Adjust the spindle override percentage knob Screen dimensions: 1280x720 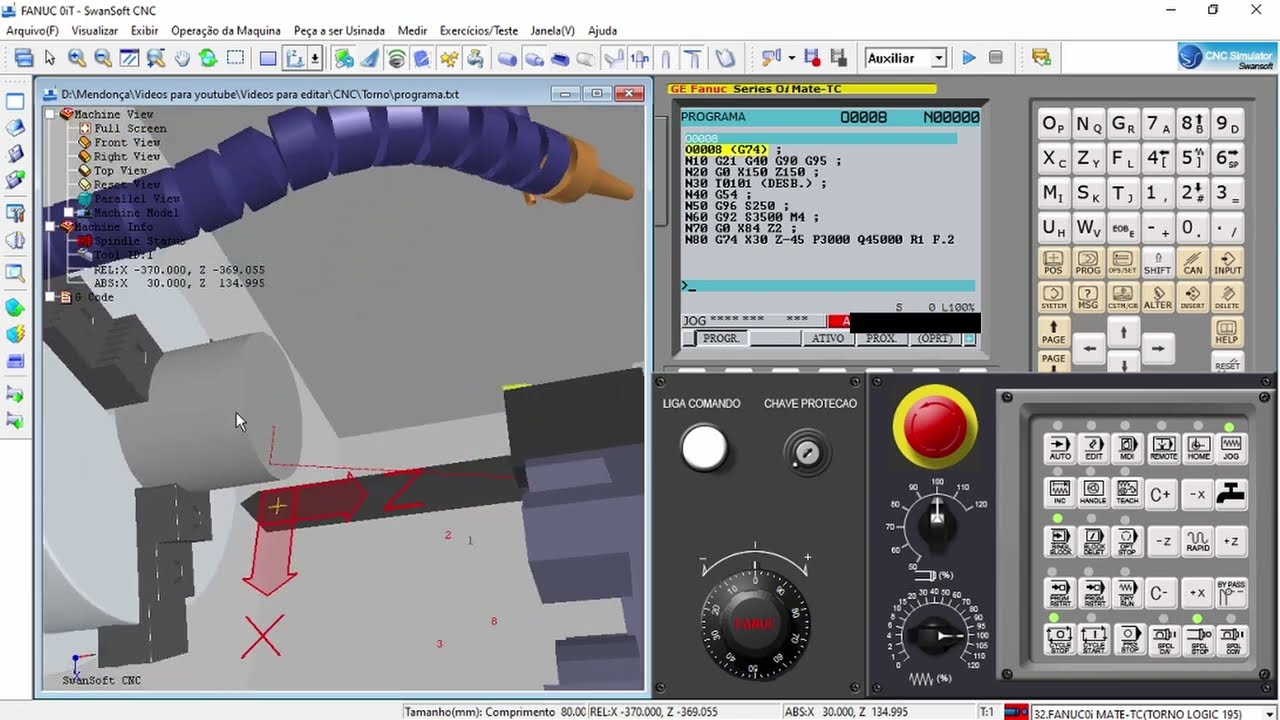pyautogui.click(x=937, y=527)
